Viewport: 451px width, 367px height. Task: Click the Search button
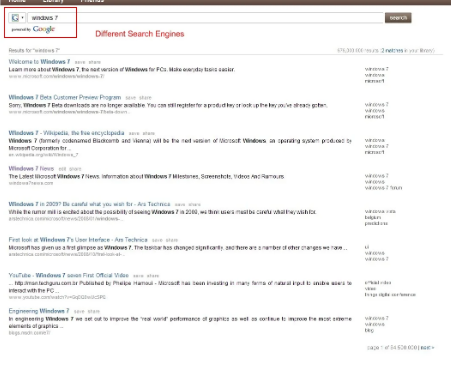[x=398, y=18]
